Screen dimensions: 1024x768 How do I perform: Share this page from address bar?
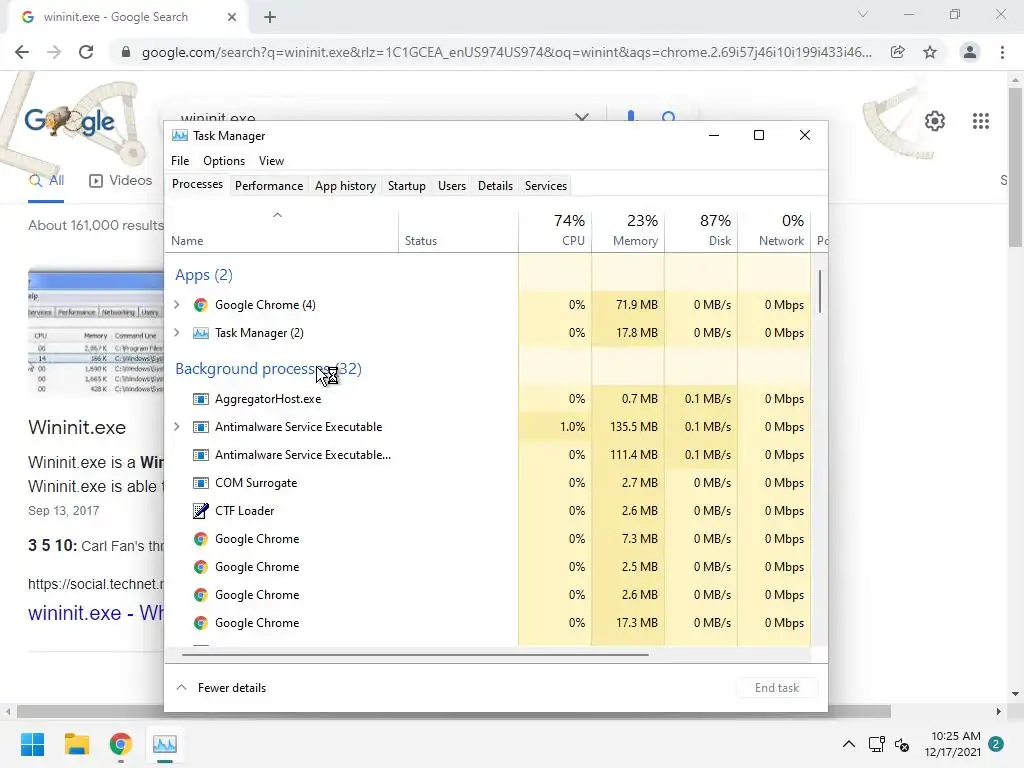coord(898,52)
